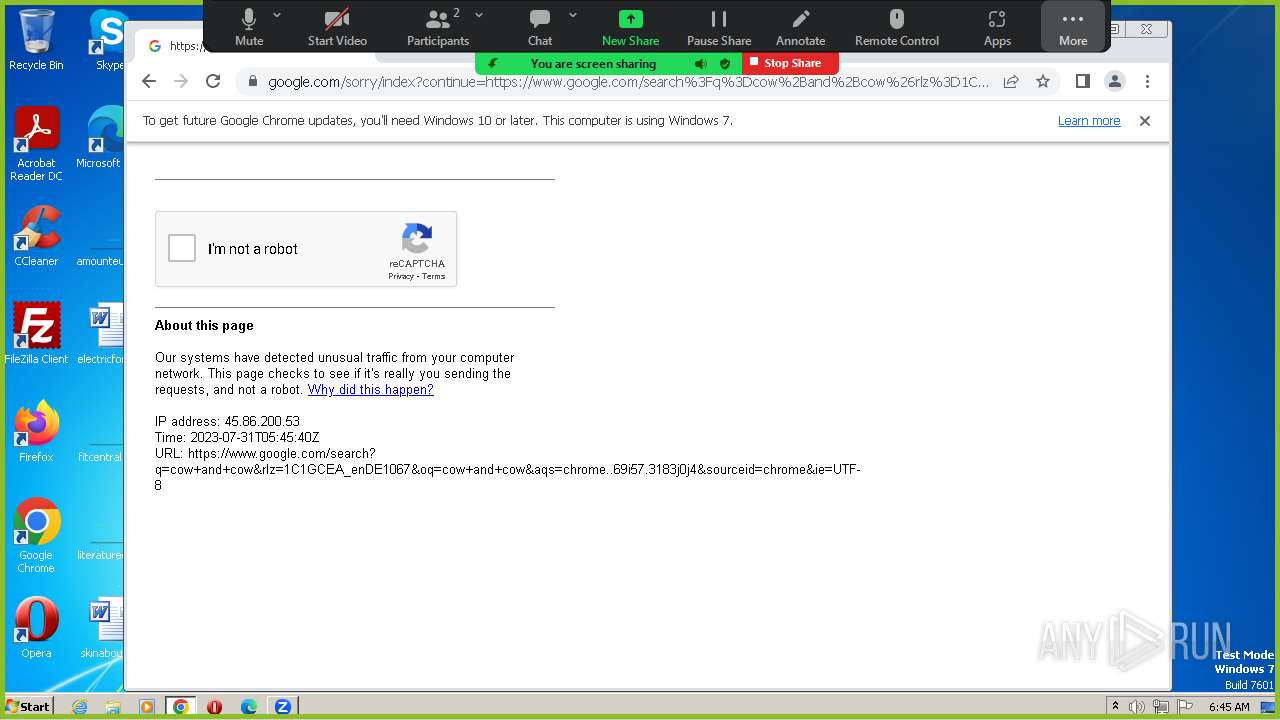Image resolution: width=1280 pixels, height=720 pixels.
Task: Start Video in Zoom toolbar
Action: point(337,27)
